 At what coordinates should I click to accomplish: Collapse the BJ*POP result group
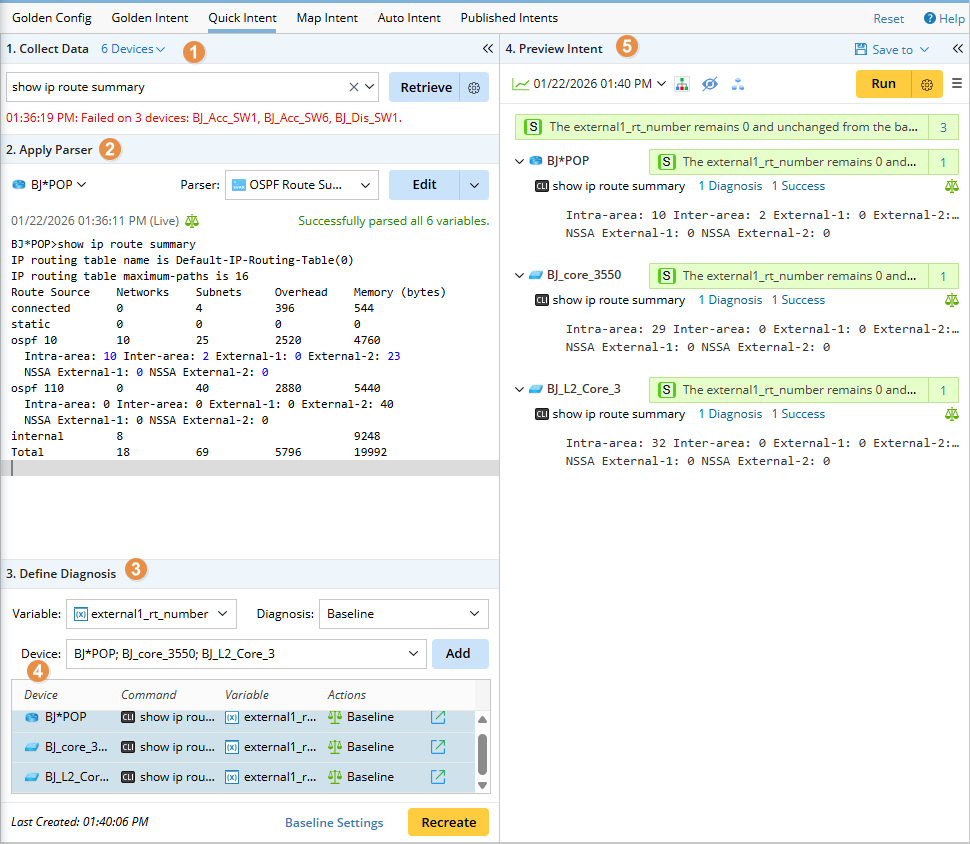(x=519, y=161)
